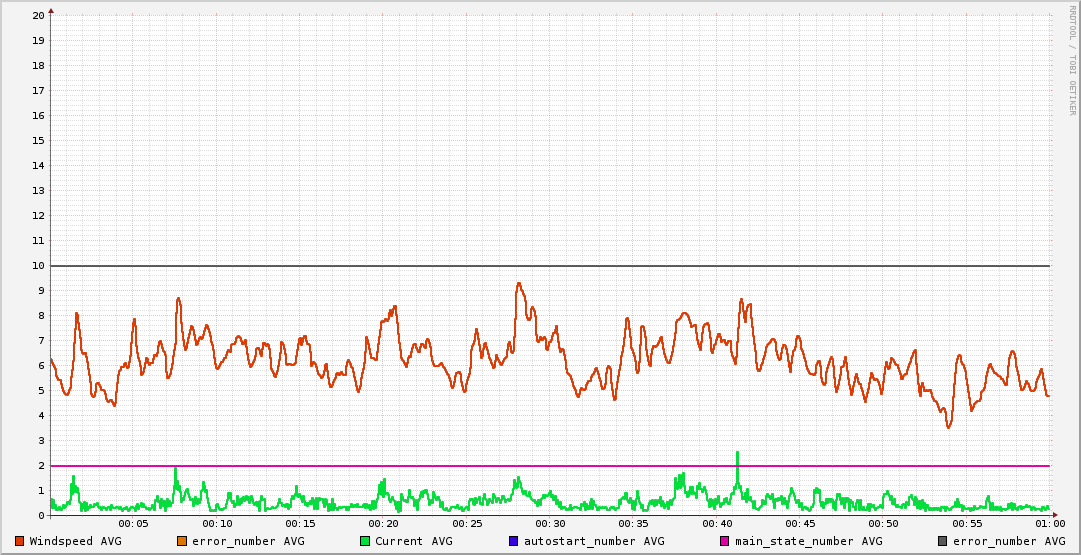This screenshot has width=1081, height=555.
Task: Click the 10 value on the y-axis
Action: pyautogui.click(x=38, y=265)
